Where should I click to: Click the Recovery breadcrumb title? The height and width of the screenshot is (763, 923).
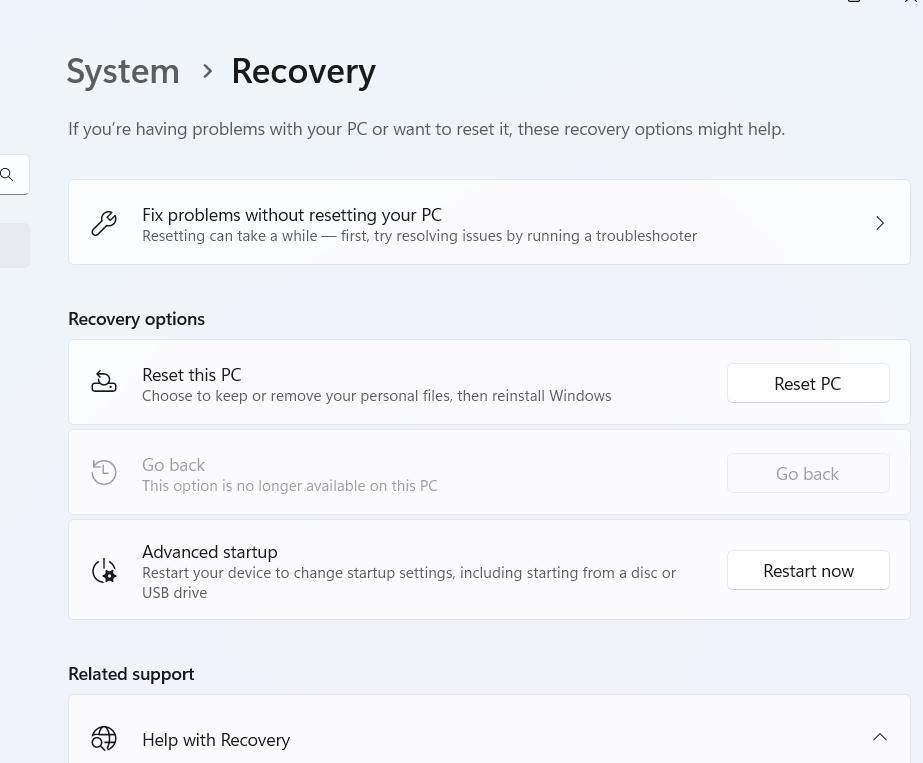(x=303, y=72)
